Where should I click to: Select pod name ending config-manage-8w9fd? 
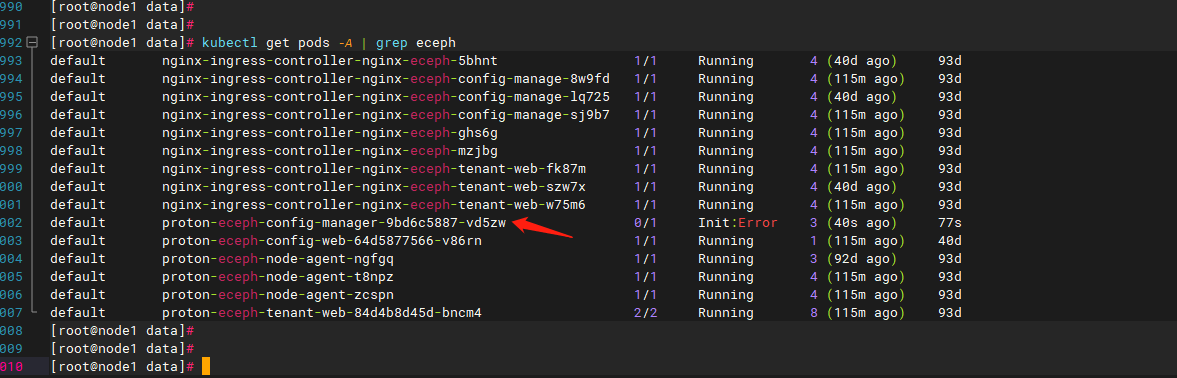386,79
